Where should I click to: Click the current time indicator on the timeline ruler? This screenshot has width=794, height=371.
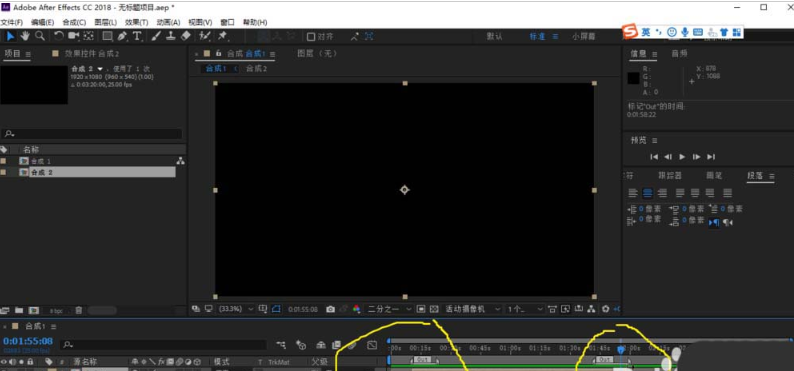(621, 349)
